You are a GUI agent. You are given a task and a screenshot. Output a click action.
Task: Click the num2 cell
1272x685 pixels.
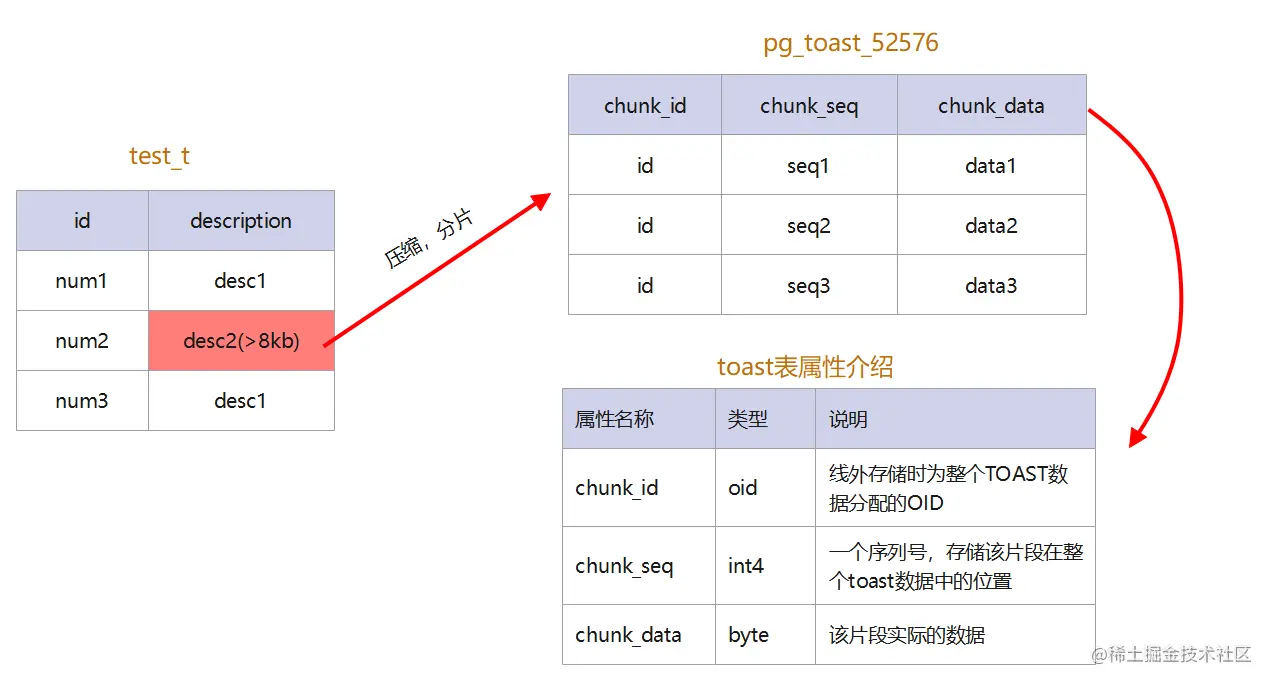[x=82, y=340]
